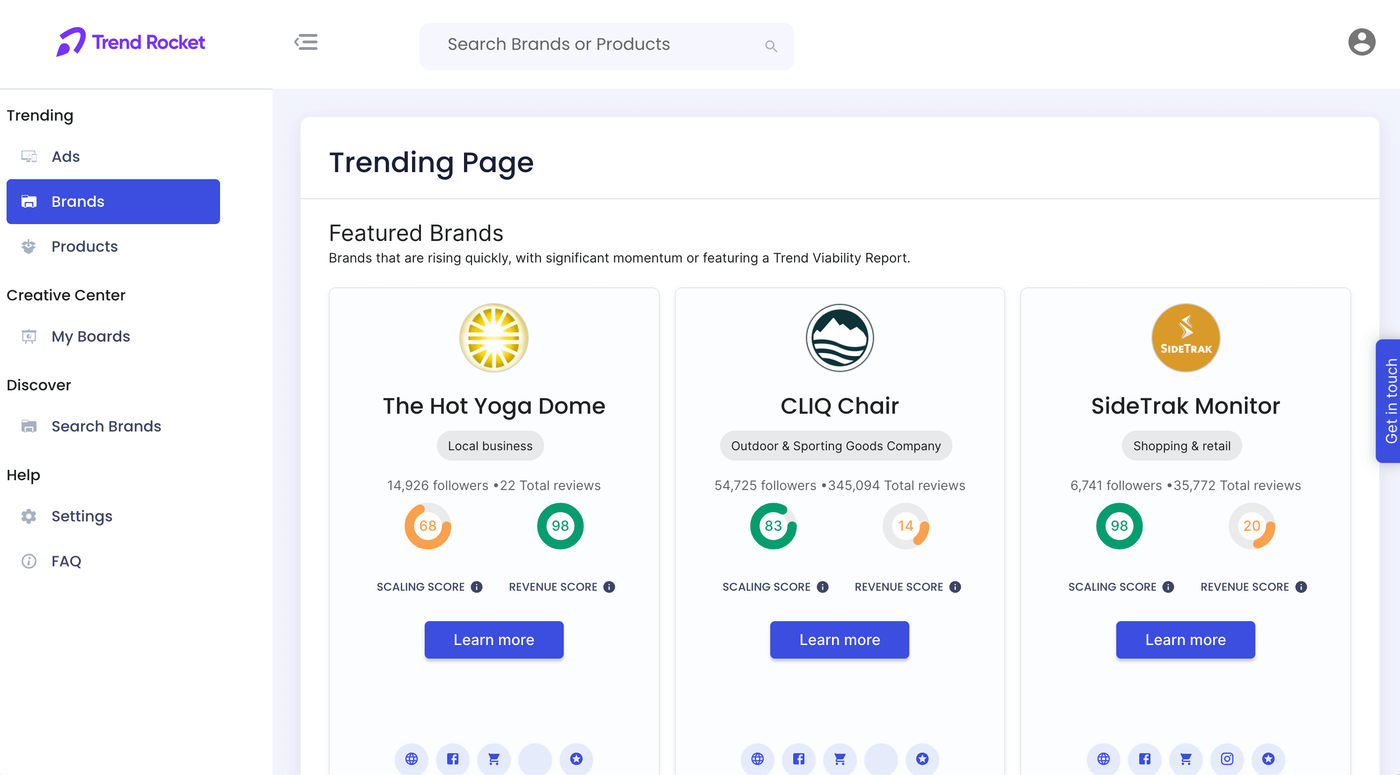Viewport: 1400px width, 775px height.
Task: Click The Hot Yoga Dome star icon
Action: pos(576,759)
